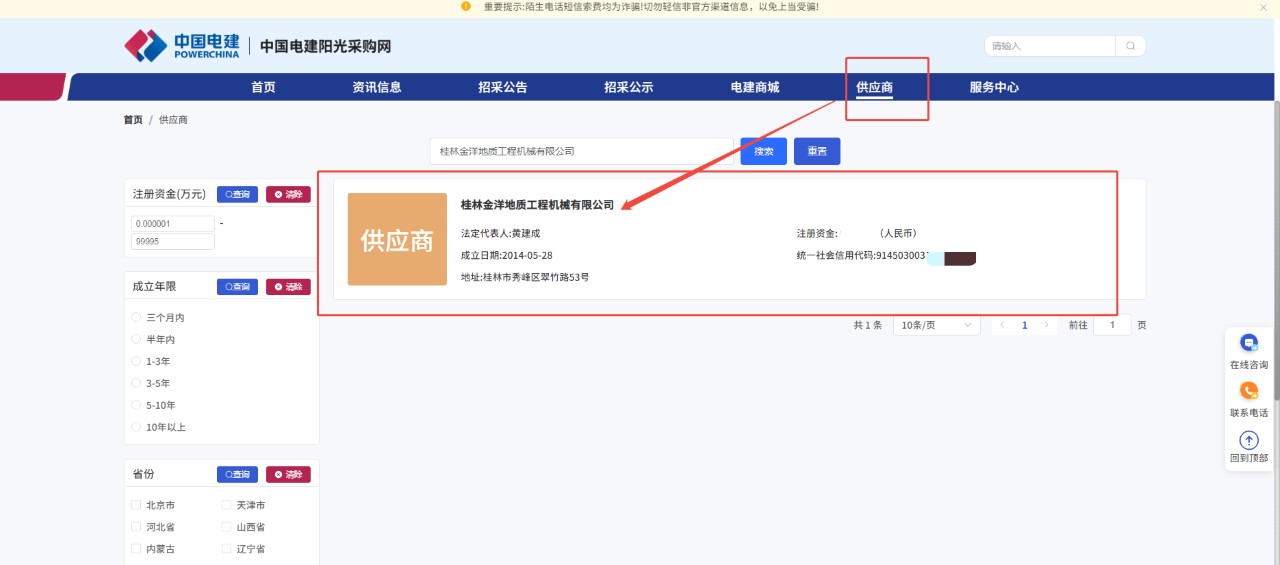Click address 桂林市秀峰区翠竹路53号 text

pyautogui.click(x=536, y=277)
